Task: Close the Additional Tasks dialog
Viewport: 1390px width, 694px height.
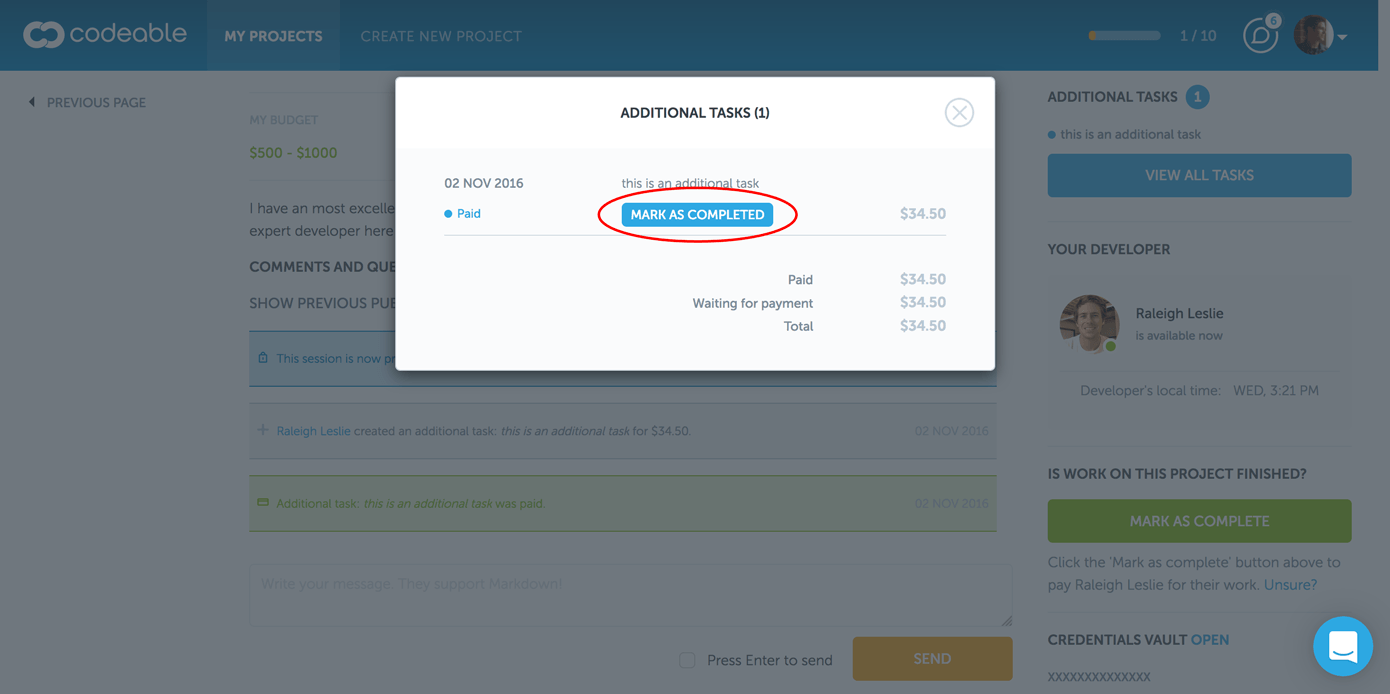Action: [959, 113]
